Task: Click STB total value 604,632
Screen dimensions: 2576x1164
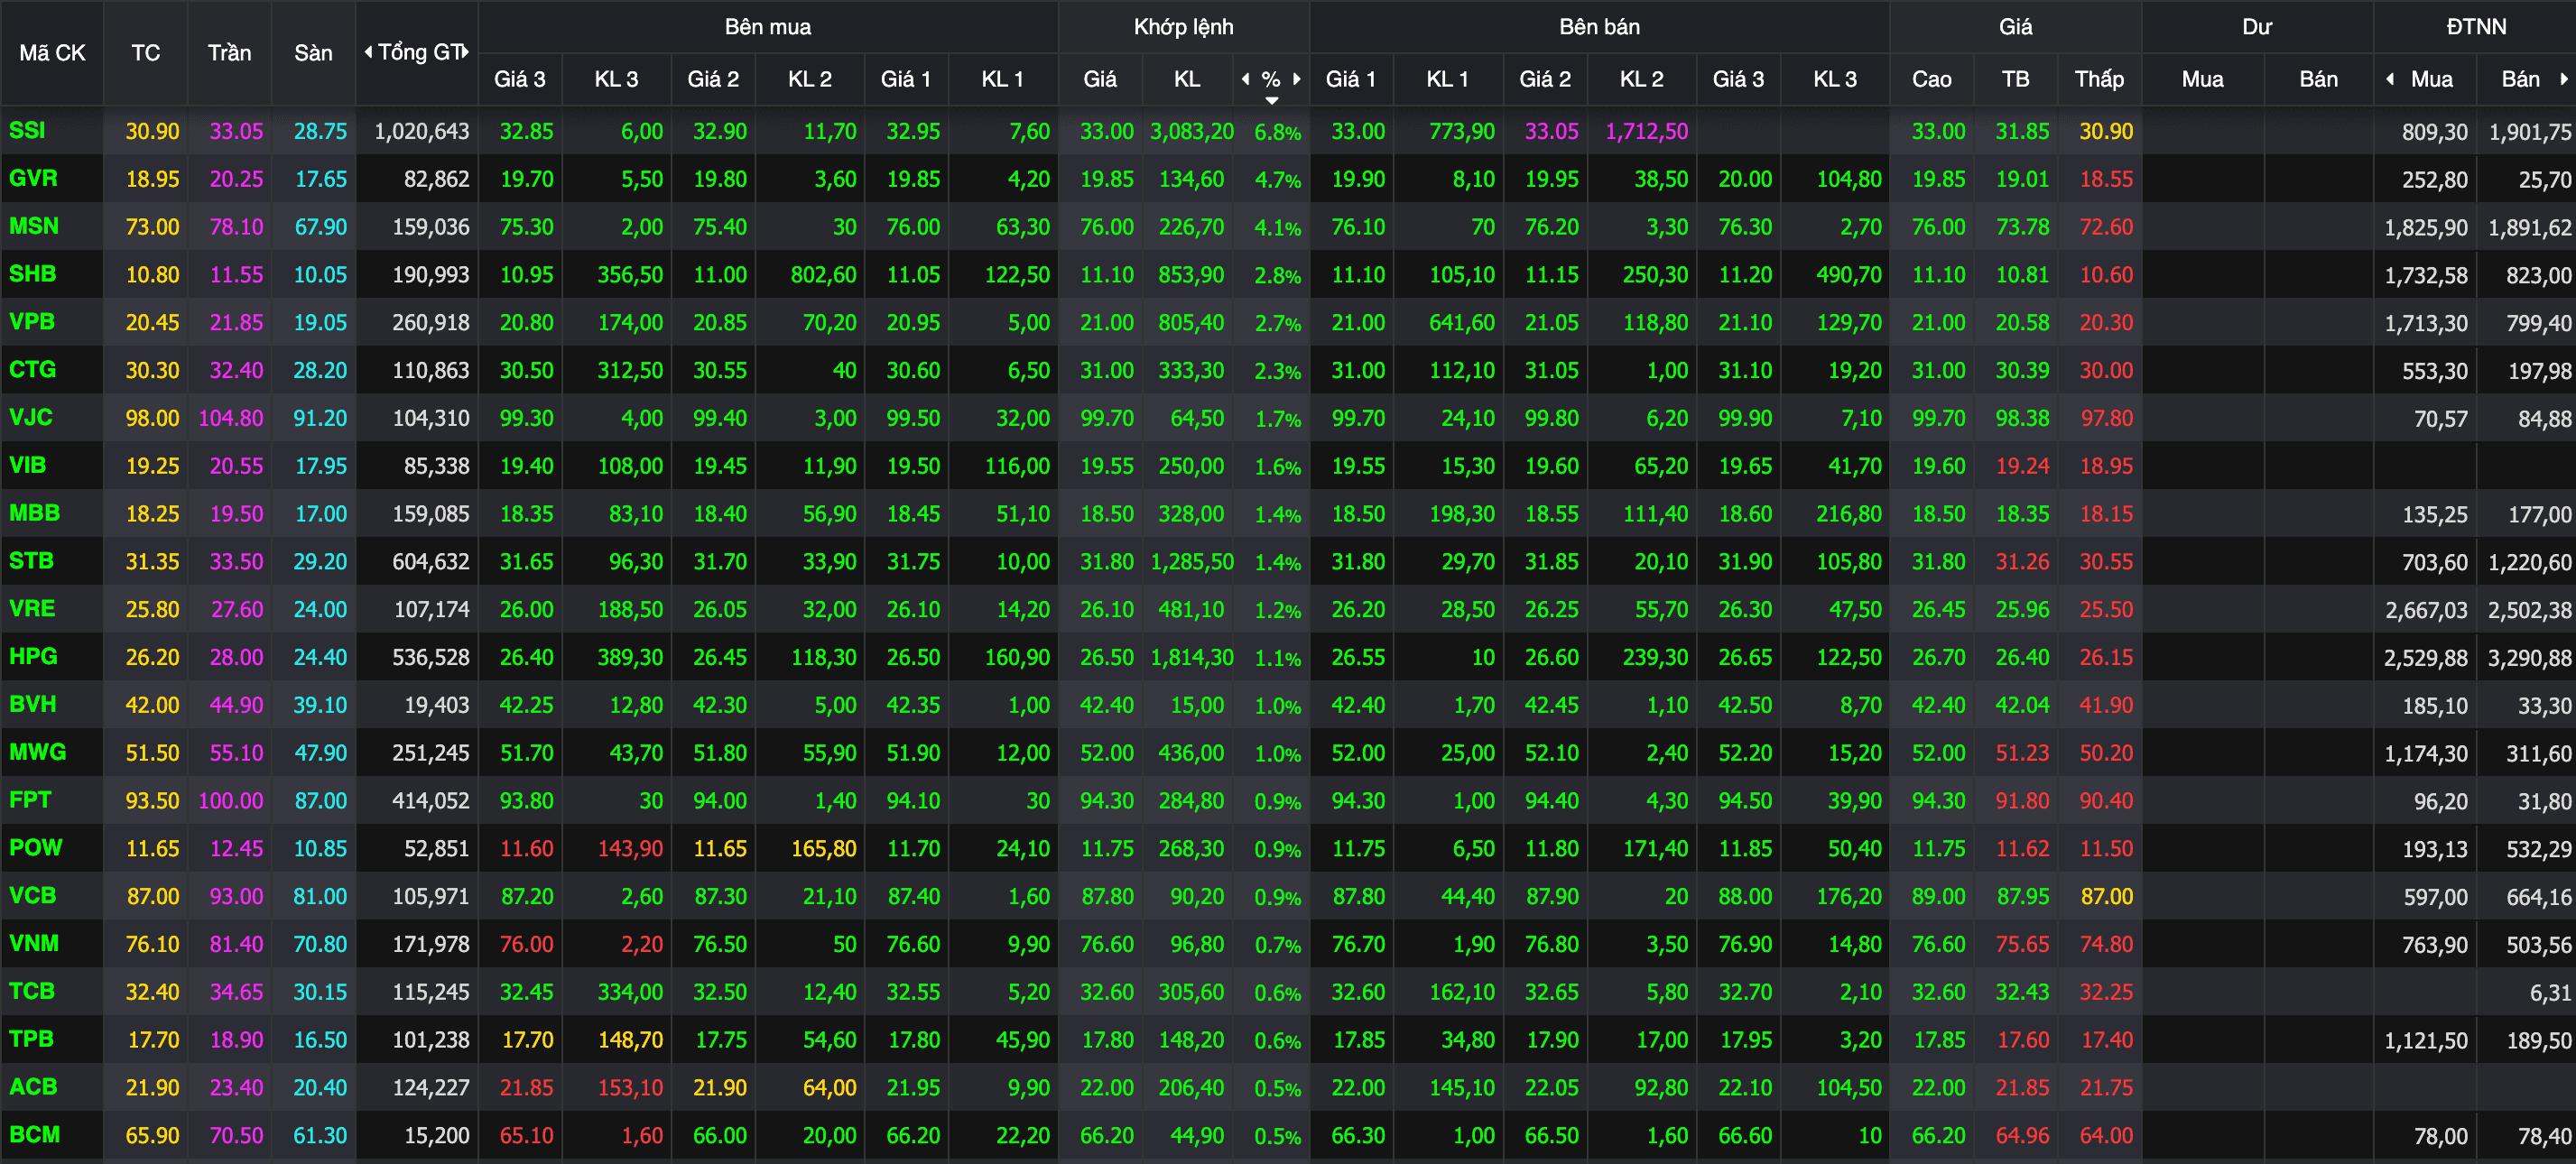Action: coord(430,562)
